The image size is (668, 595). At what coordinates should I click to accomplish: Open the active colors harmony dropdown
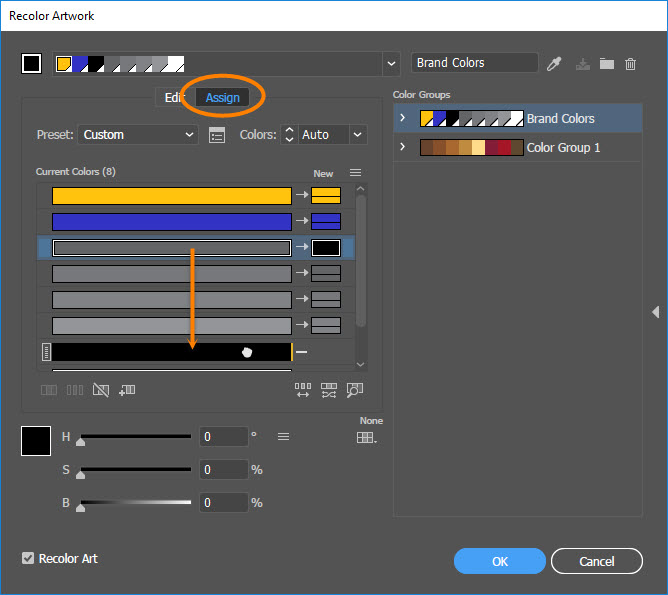(391, 64)
